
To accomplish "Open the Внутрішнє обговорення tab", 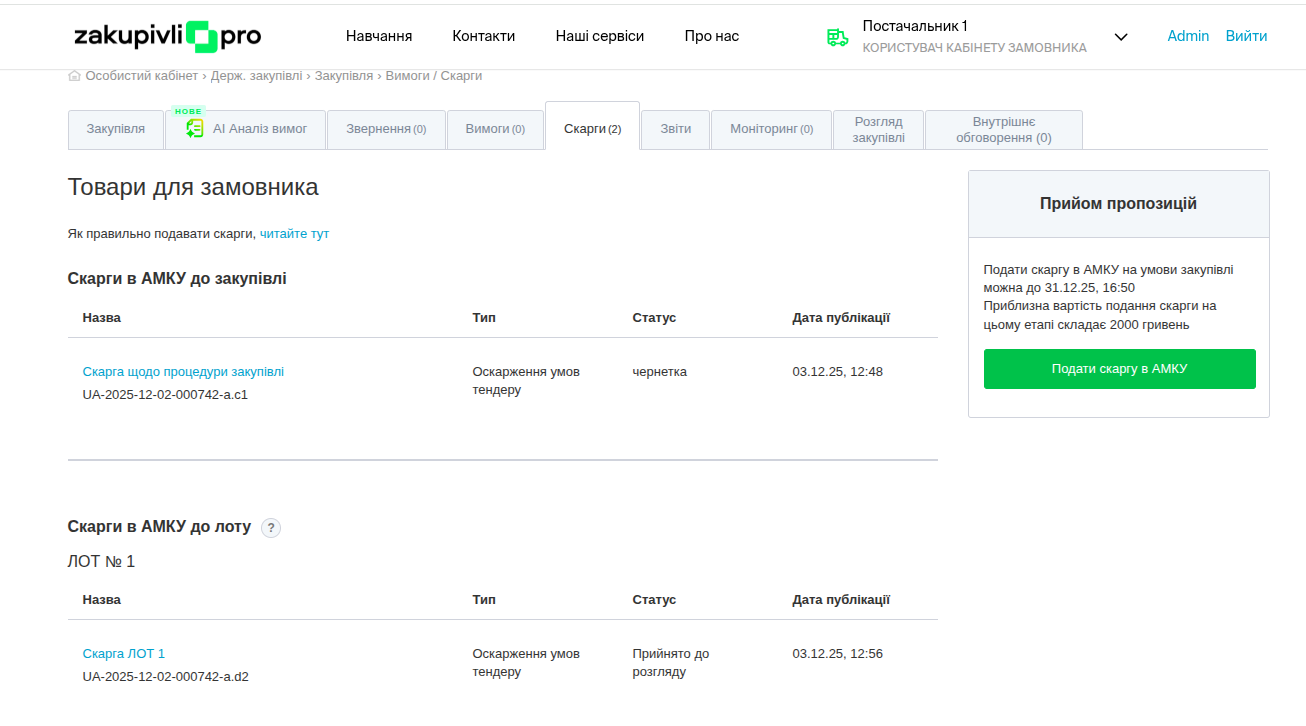I will pyautogui.click(x=1003, y=129).
